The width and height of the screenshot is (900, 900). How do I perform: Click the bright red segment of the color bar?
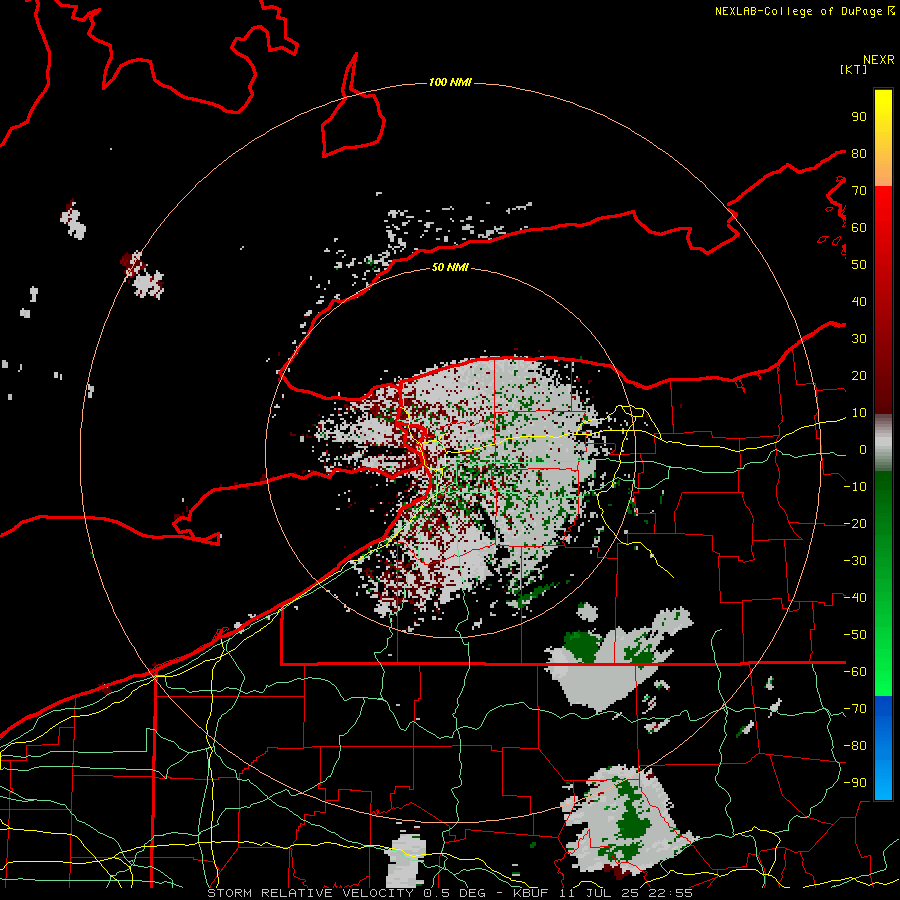(883, 212)
